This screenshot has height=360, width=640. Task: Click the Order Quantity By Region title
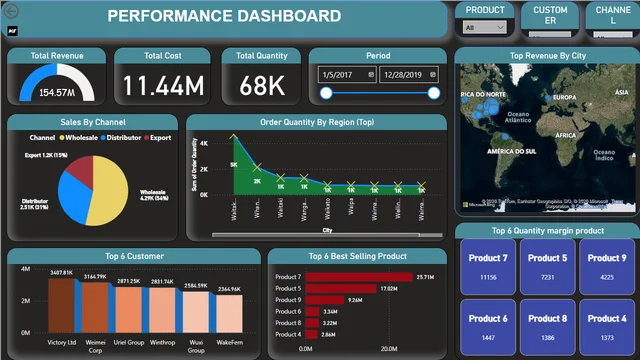coord(317,122)
